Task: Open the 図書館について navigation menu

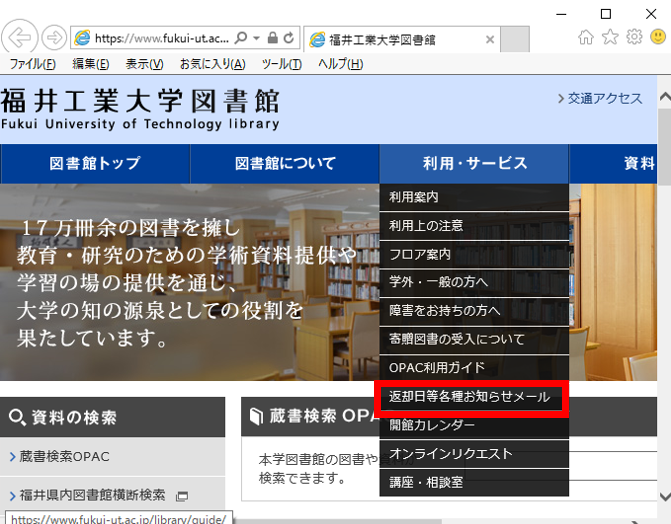Action: pos(285,163)
